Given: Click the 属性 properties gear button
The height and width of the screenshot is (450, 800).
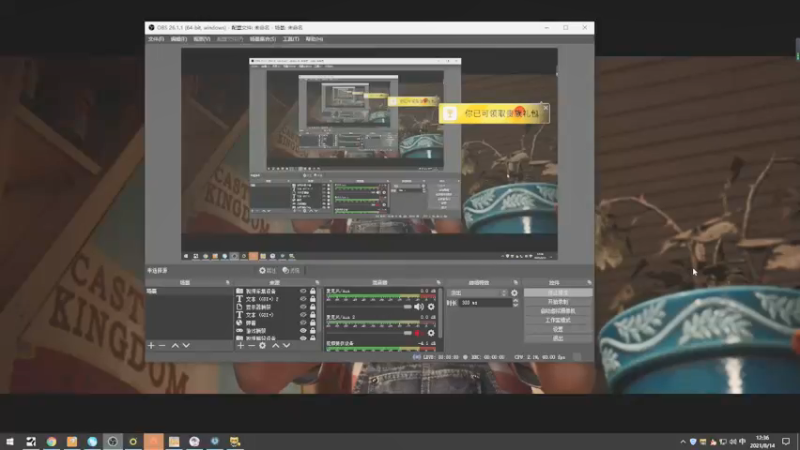Looking at the screenshot, I should point(267,270).
